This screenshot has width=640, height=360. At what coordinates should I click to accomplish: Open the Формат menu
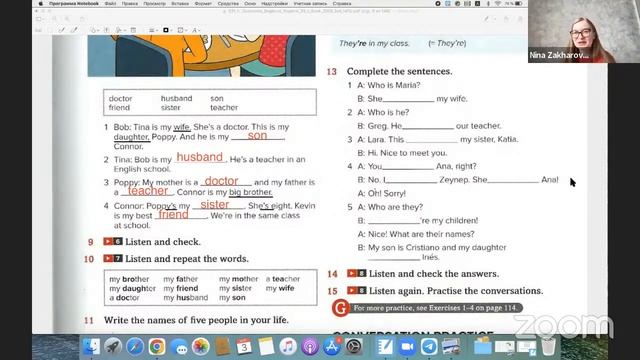(203, 4)
